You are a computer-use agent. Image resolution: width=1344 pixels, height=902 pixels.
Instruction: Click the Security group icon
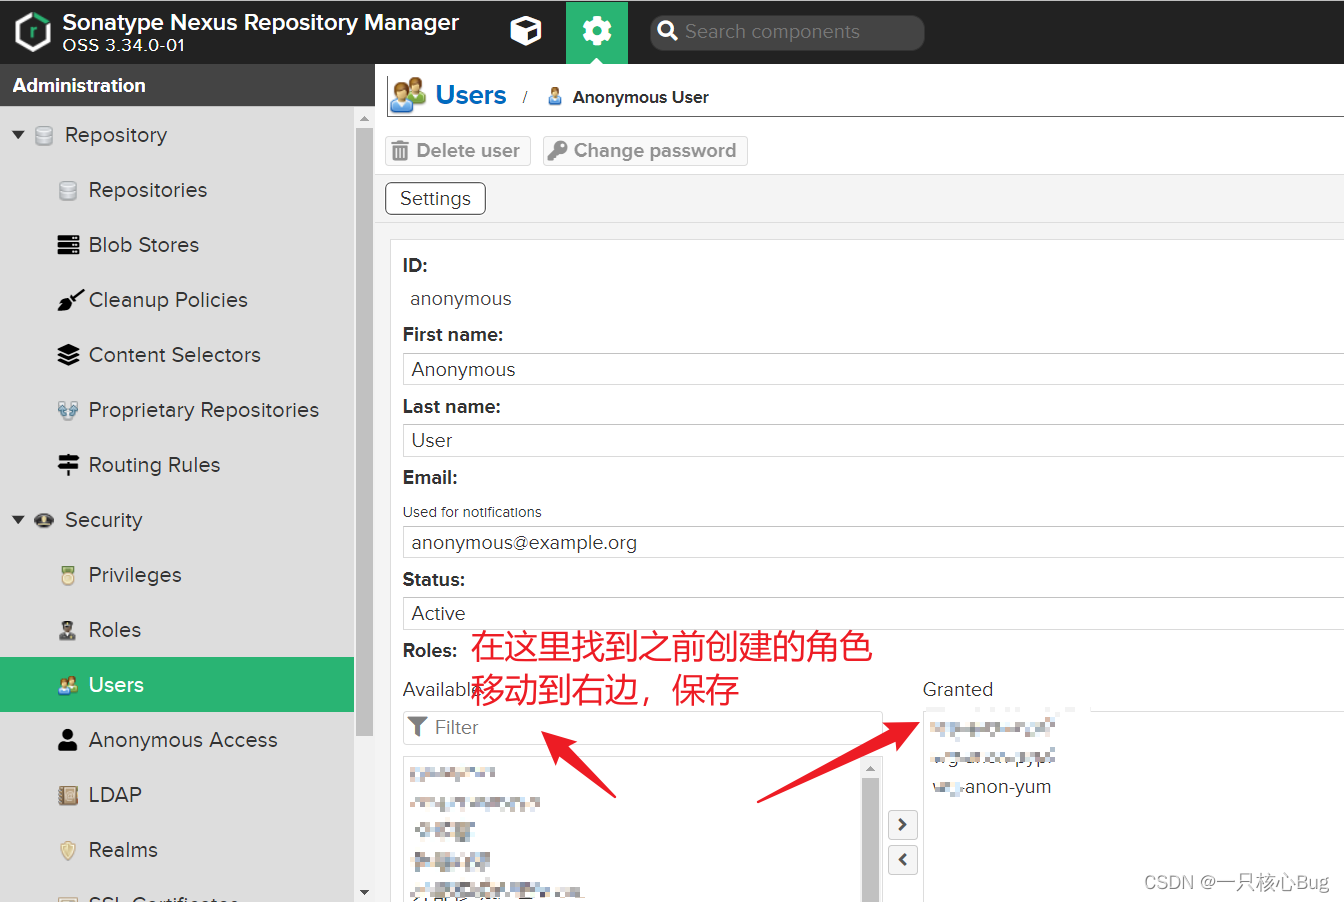coord(44,520)
